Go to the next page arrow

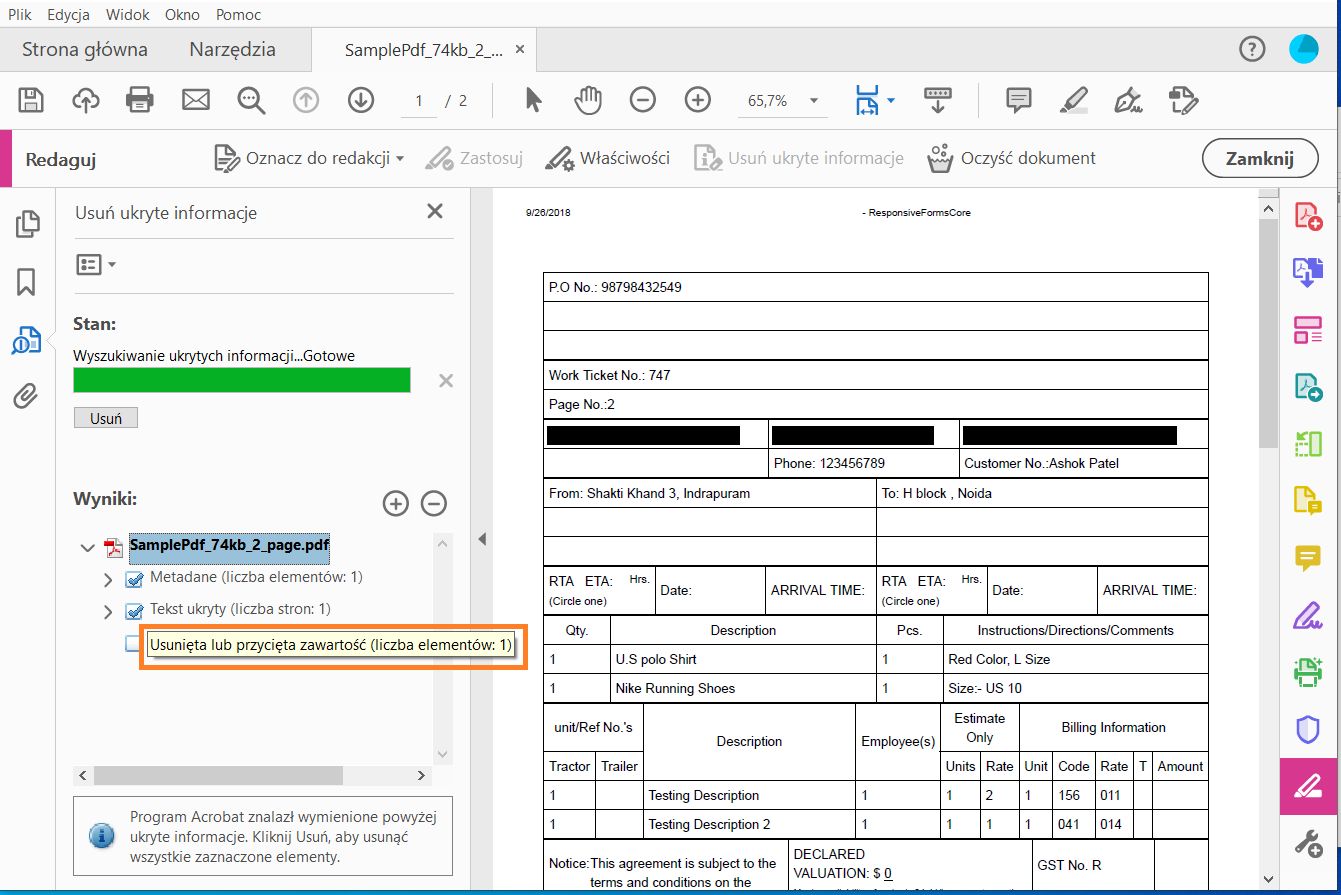(360, 100)
